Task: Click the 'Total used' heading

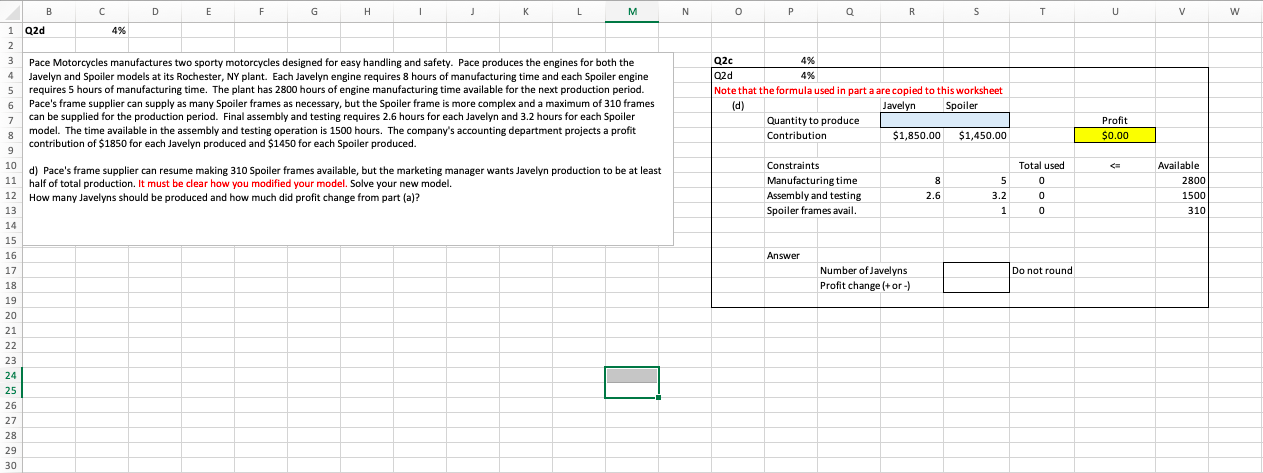Action: coord(1042,165)
